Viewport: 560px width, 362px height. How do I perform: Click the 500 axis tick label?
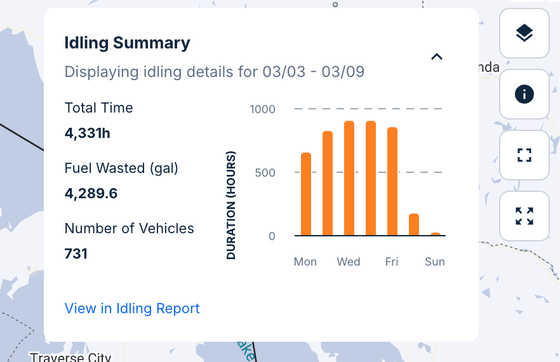[265, 173]
